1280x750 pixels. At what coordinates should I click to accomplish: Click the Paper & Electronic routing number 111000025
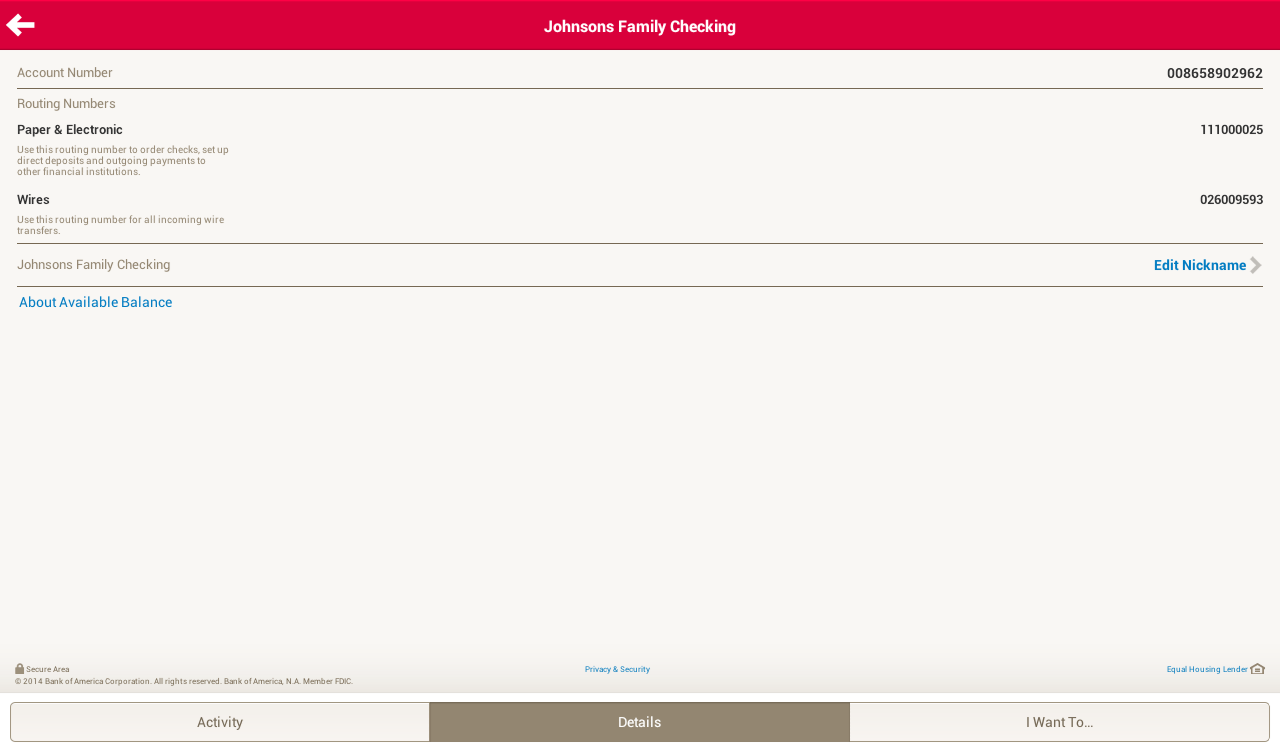click(1231, 130)
